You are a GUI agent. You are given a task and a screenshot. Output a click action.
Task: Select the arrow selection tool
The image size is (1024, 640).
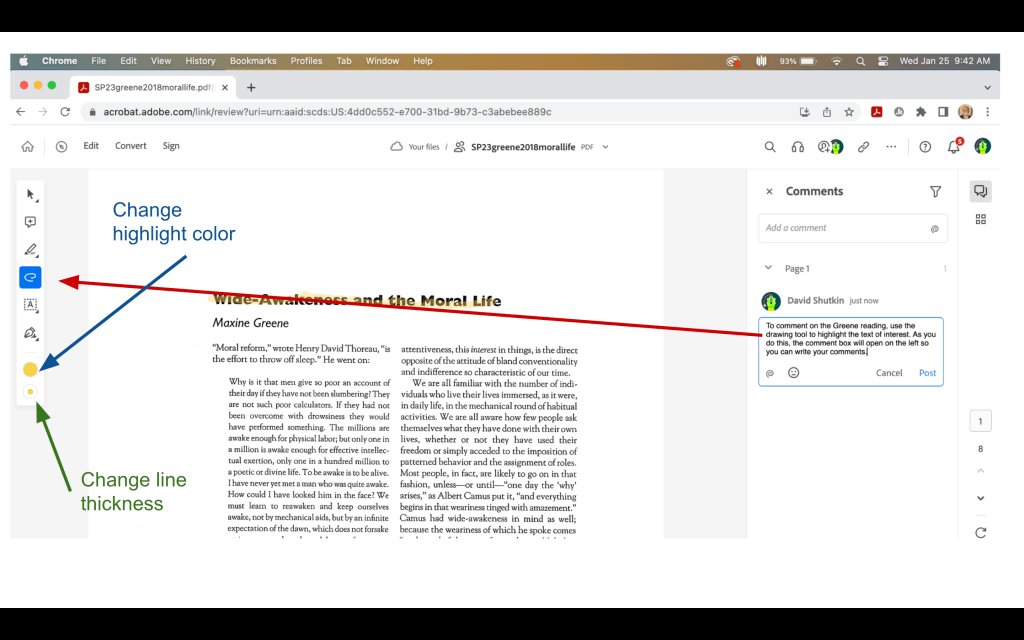pyautogui.click(x=30, y=194)
